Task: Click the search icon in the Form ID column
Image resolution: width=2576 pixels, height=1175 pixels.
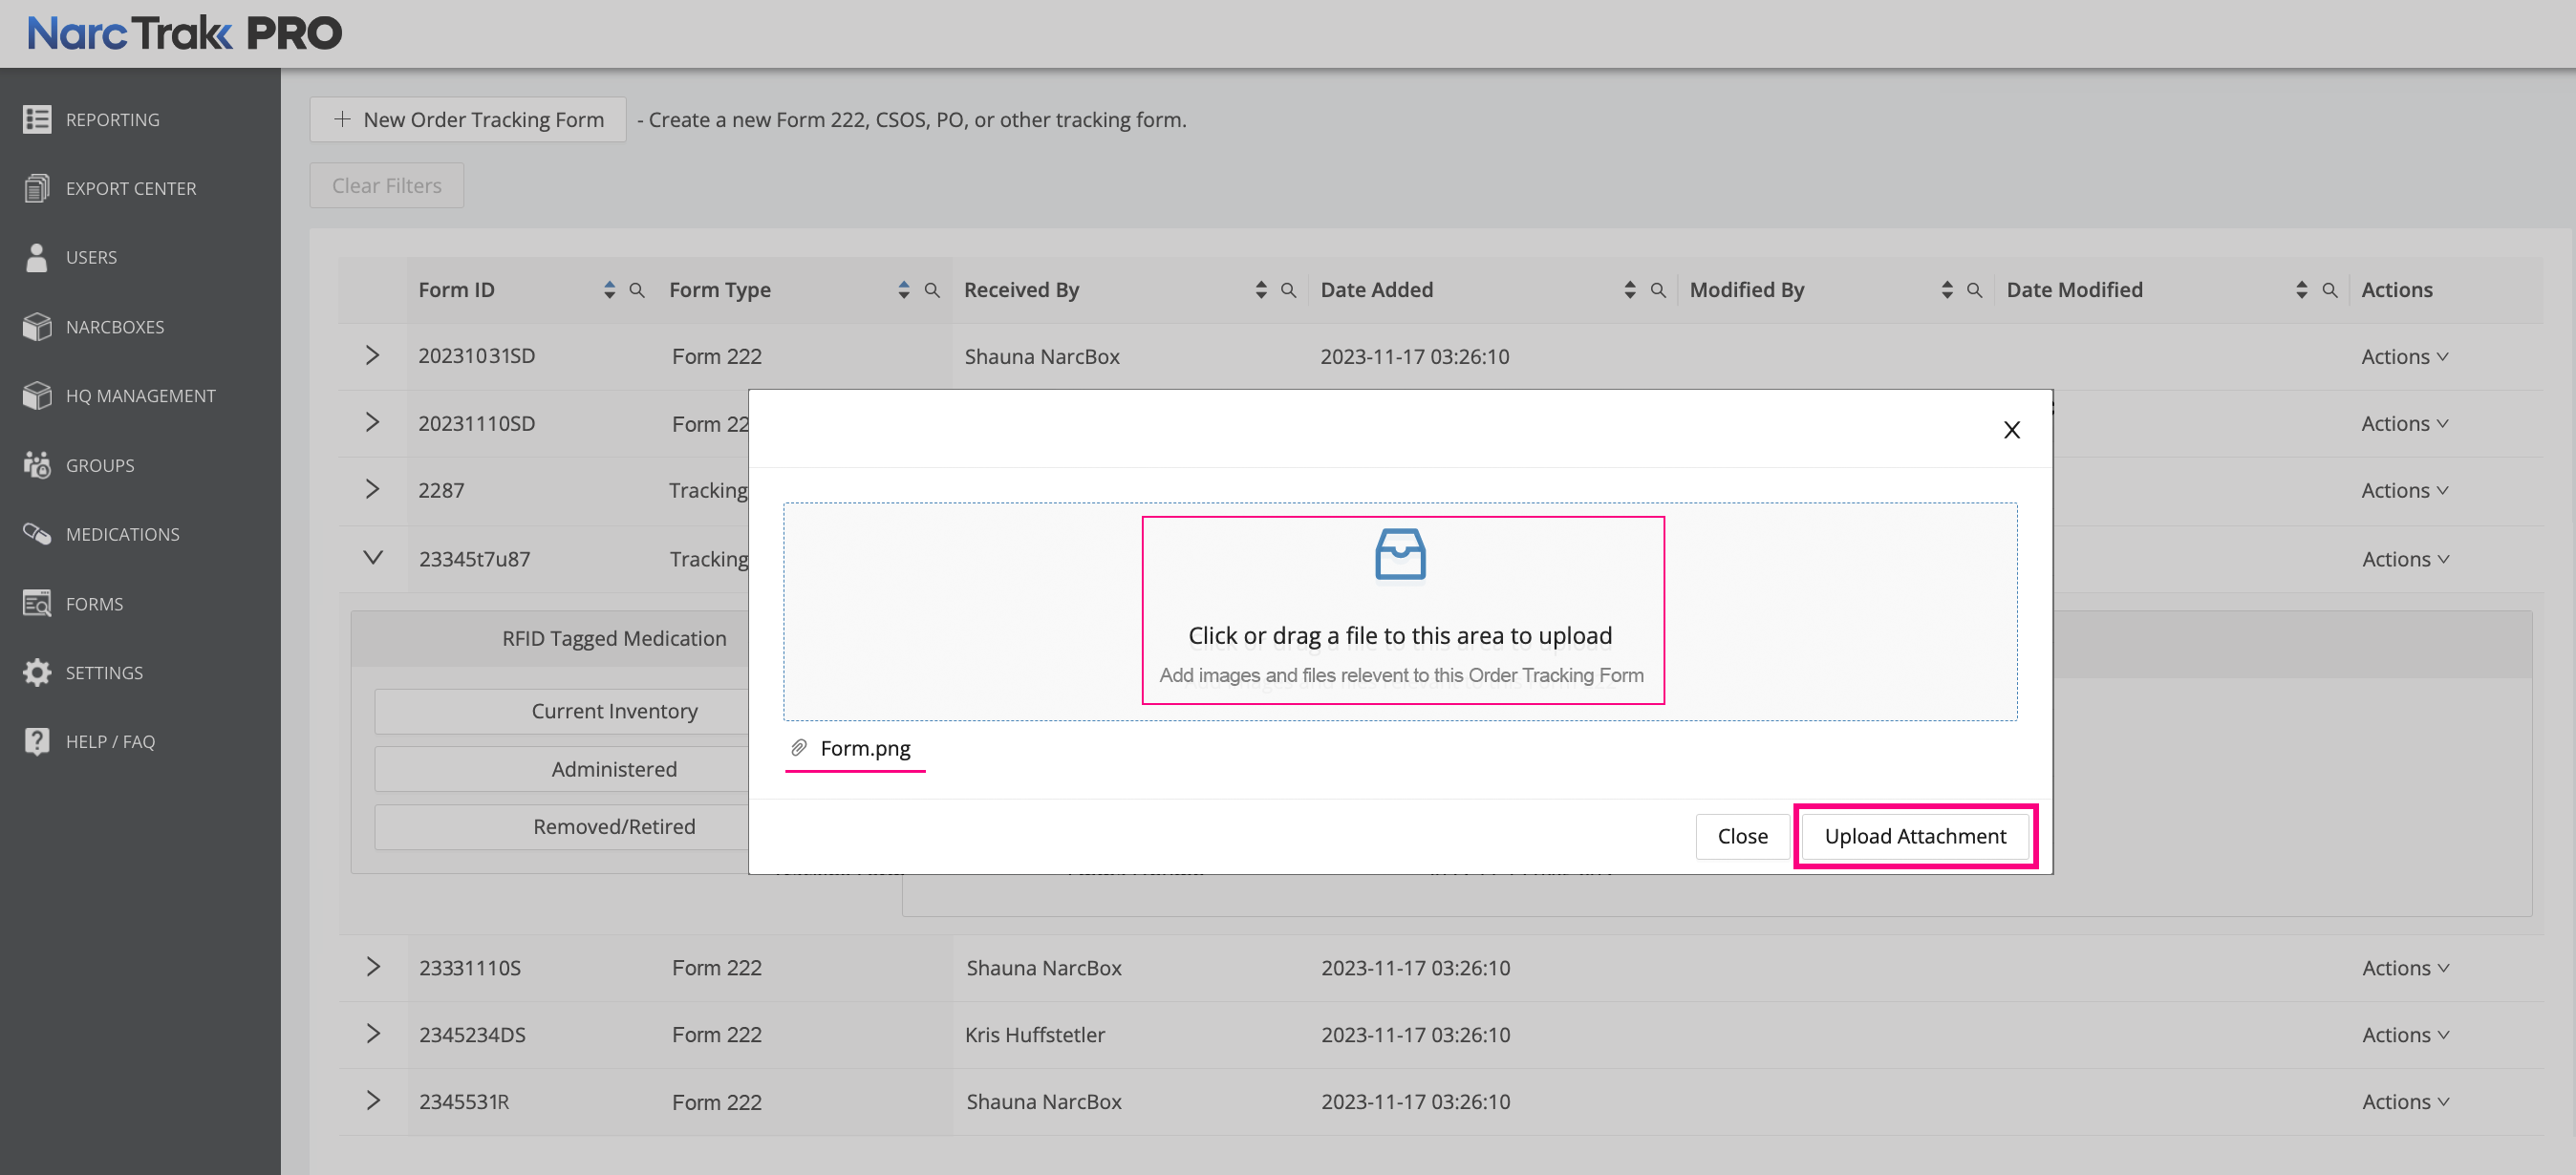Action: [x=637, y=290]
